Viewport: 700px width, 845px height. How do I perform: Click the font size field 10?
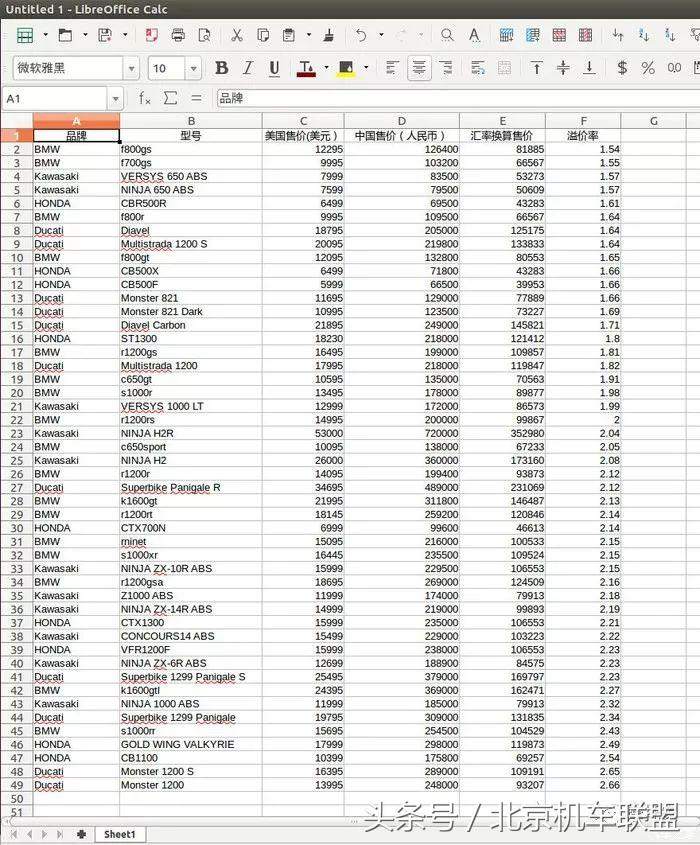tap(167, 68)
